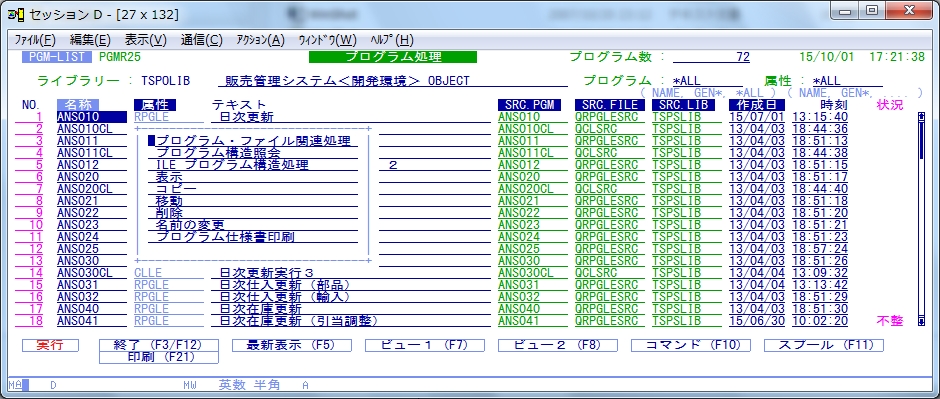Click creation date 15/07/01
The image size is (940, 399).
click(757, 117)
